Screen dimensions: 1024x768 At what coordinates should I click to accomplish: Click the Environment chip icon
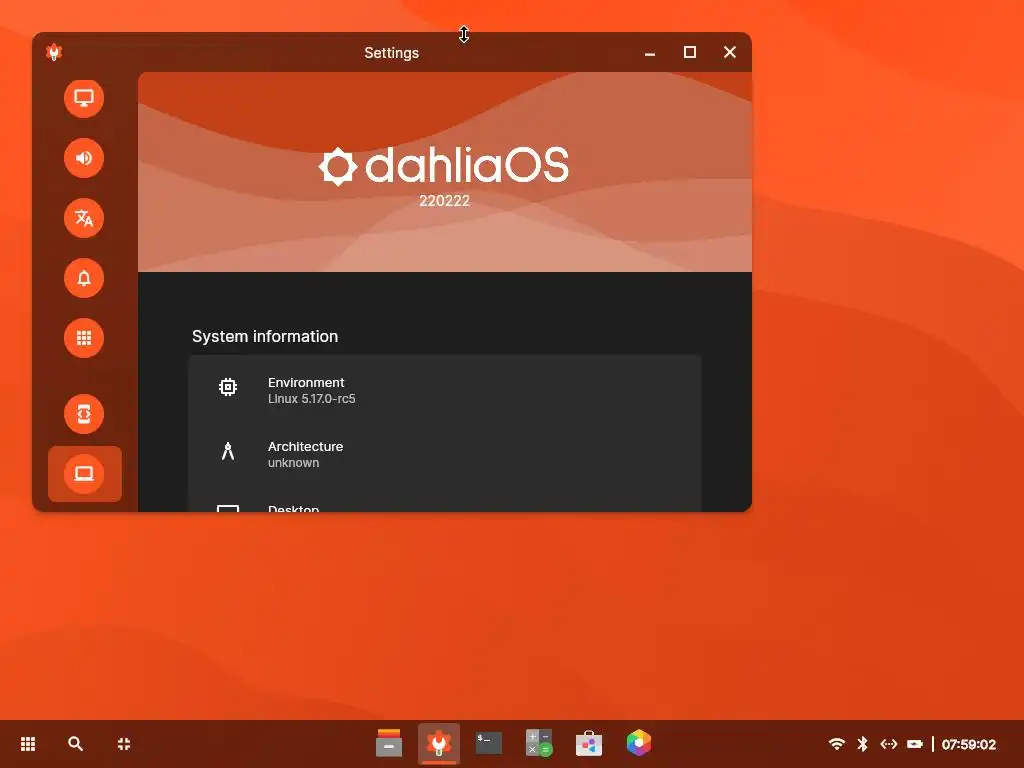(x=228, y=387)
